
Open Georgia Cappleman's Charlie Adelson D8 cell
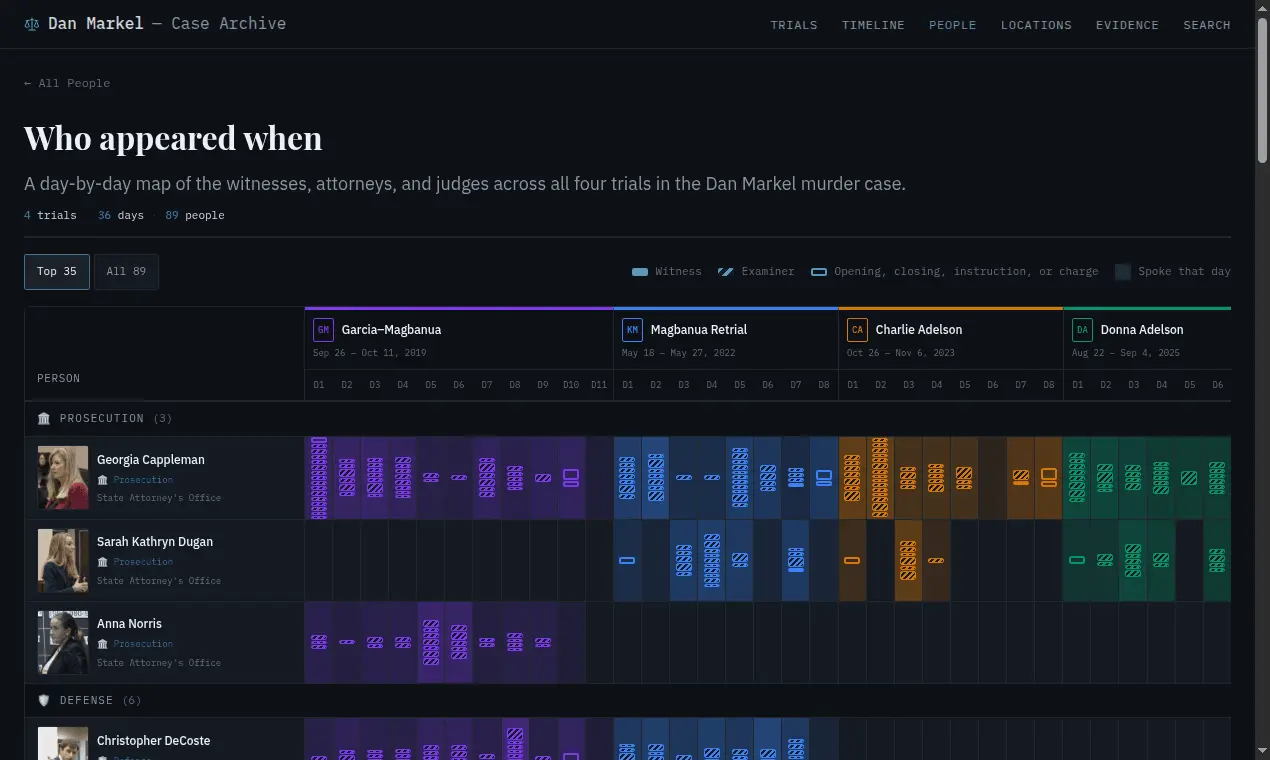(1049, 478)
